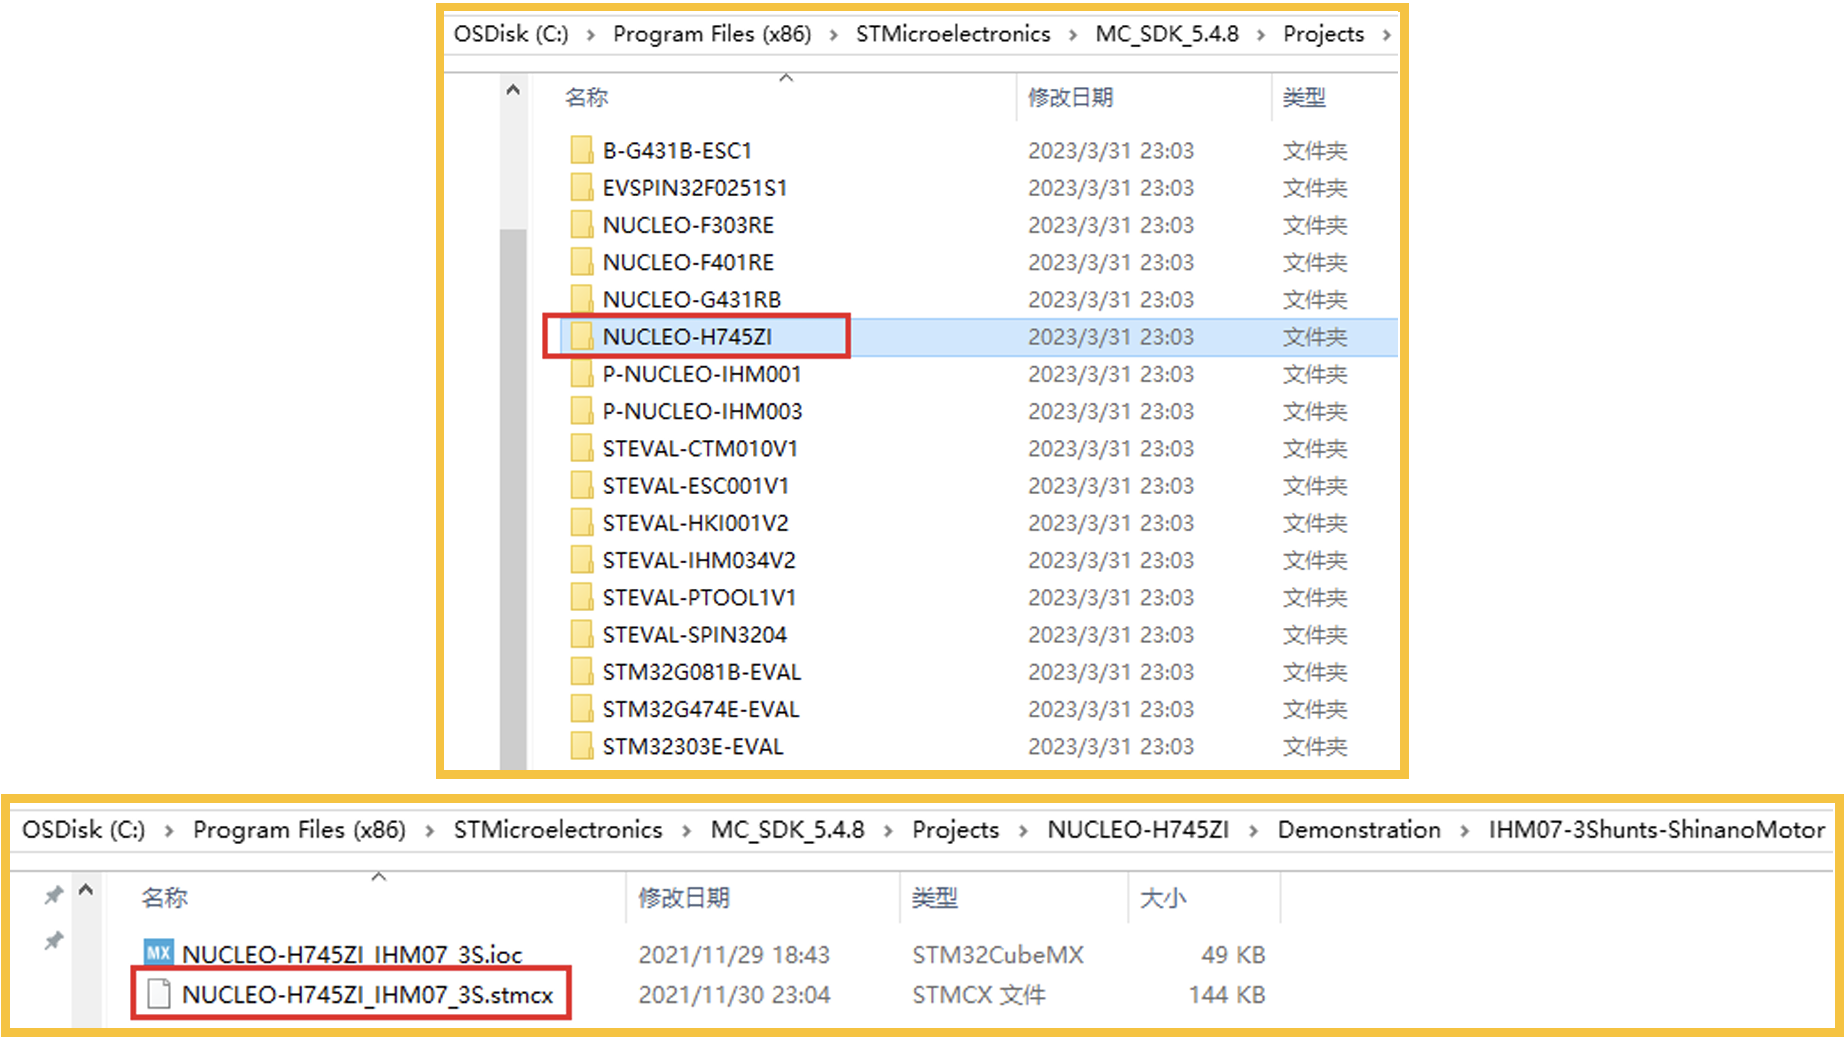Image resolution: width=1844 pixels, height=1038 pixels.
Task: Go to MC_SDK_5.4.8 in the upper breadcrumb
Action: click(x=1167, y=34)
